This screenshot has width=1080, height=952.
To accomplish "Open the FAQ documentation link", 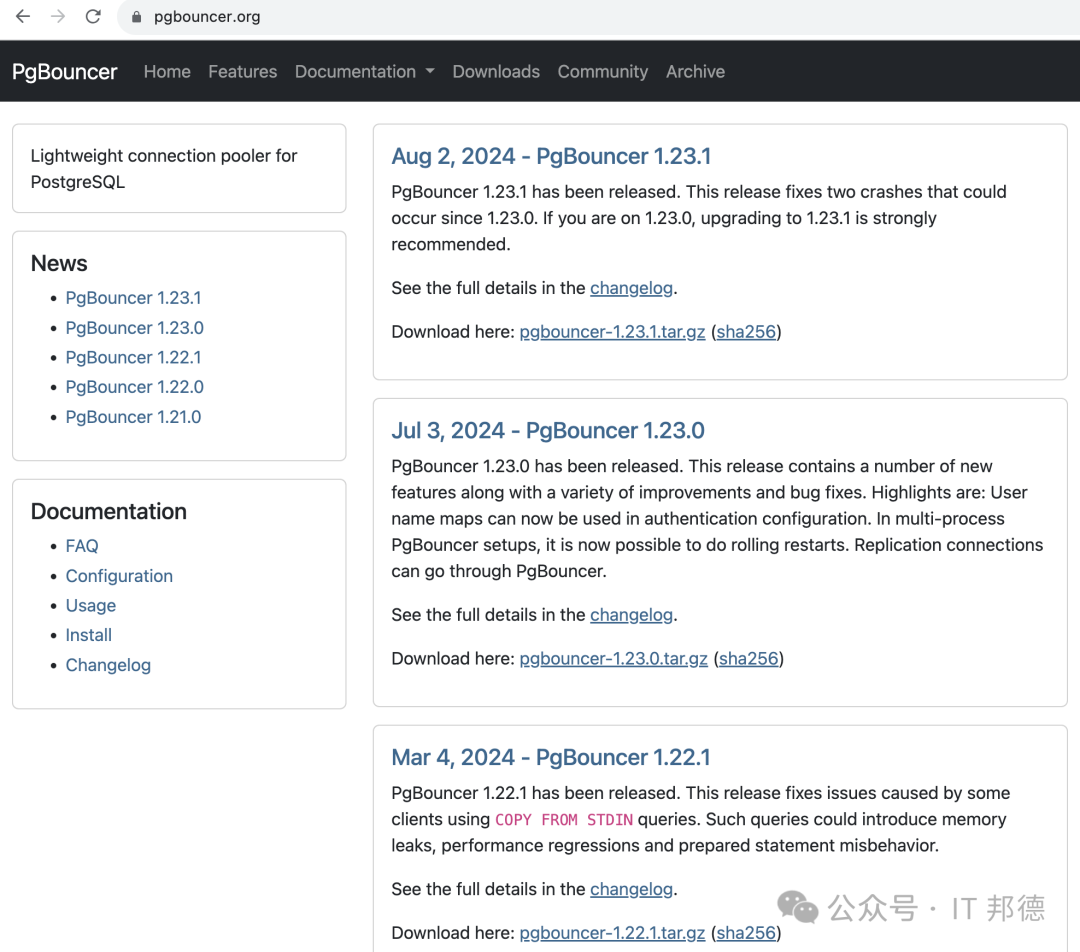I will coord(82,546).
